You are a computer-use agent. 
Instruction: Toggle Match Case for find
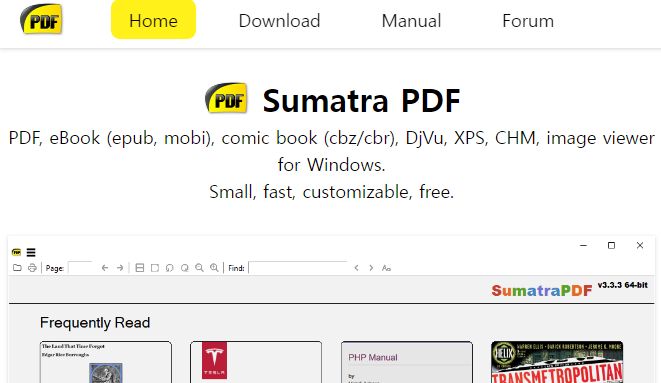coord(386,268)
